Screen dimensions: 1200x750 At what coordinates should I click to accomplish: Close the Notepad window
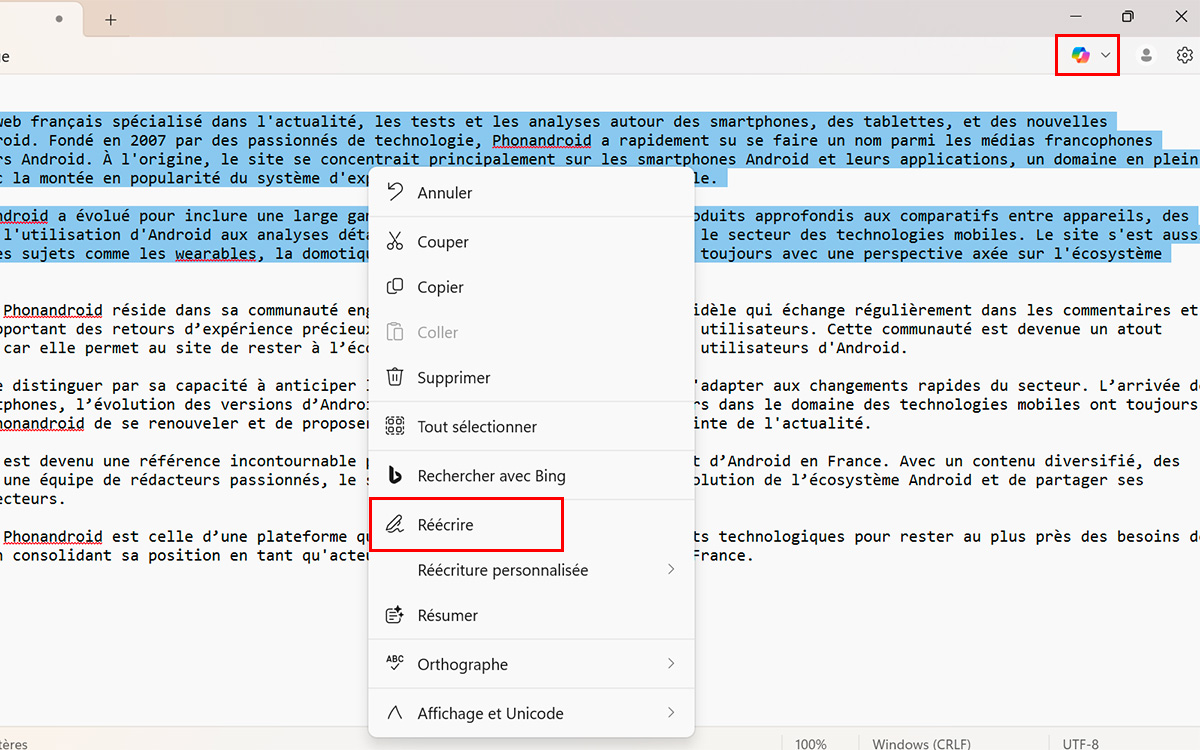(1180, 17)
